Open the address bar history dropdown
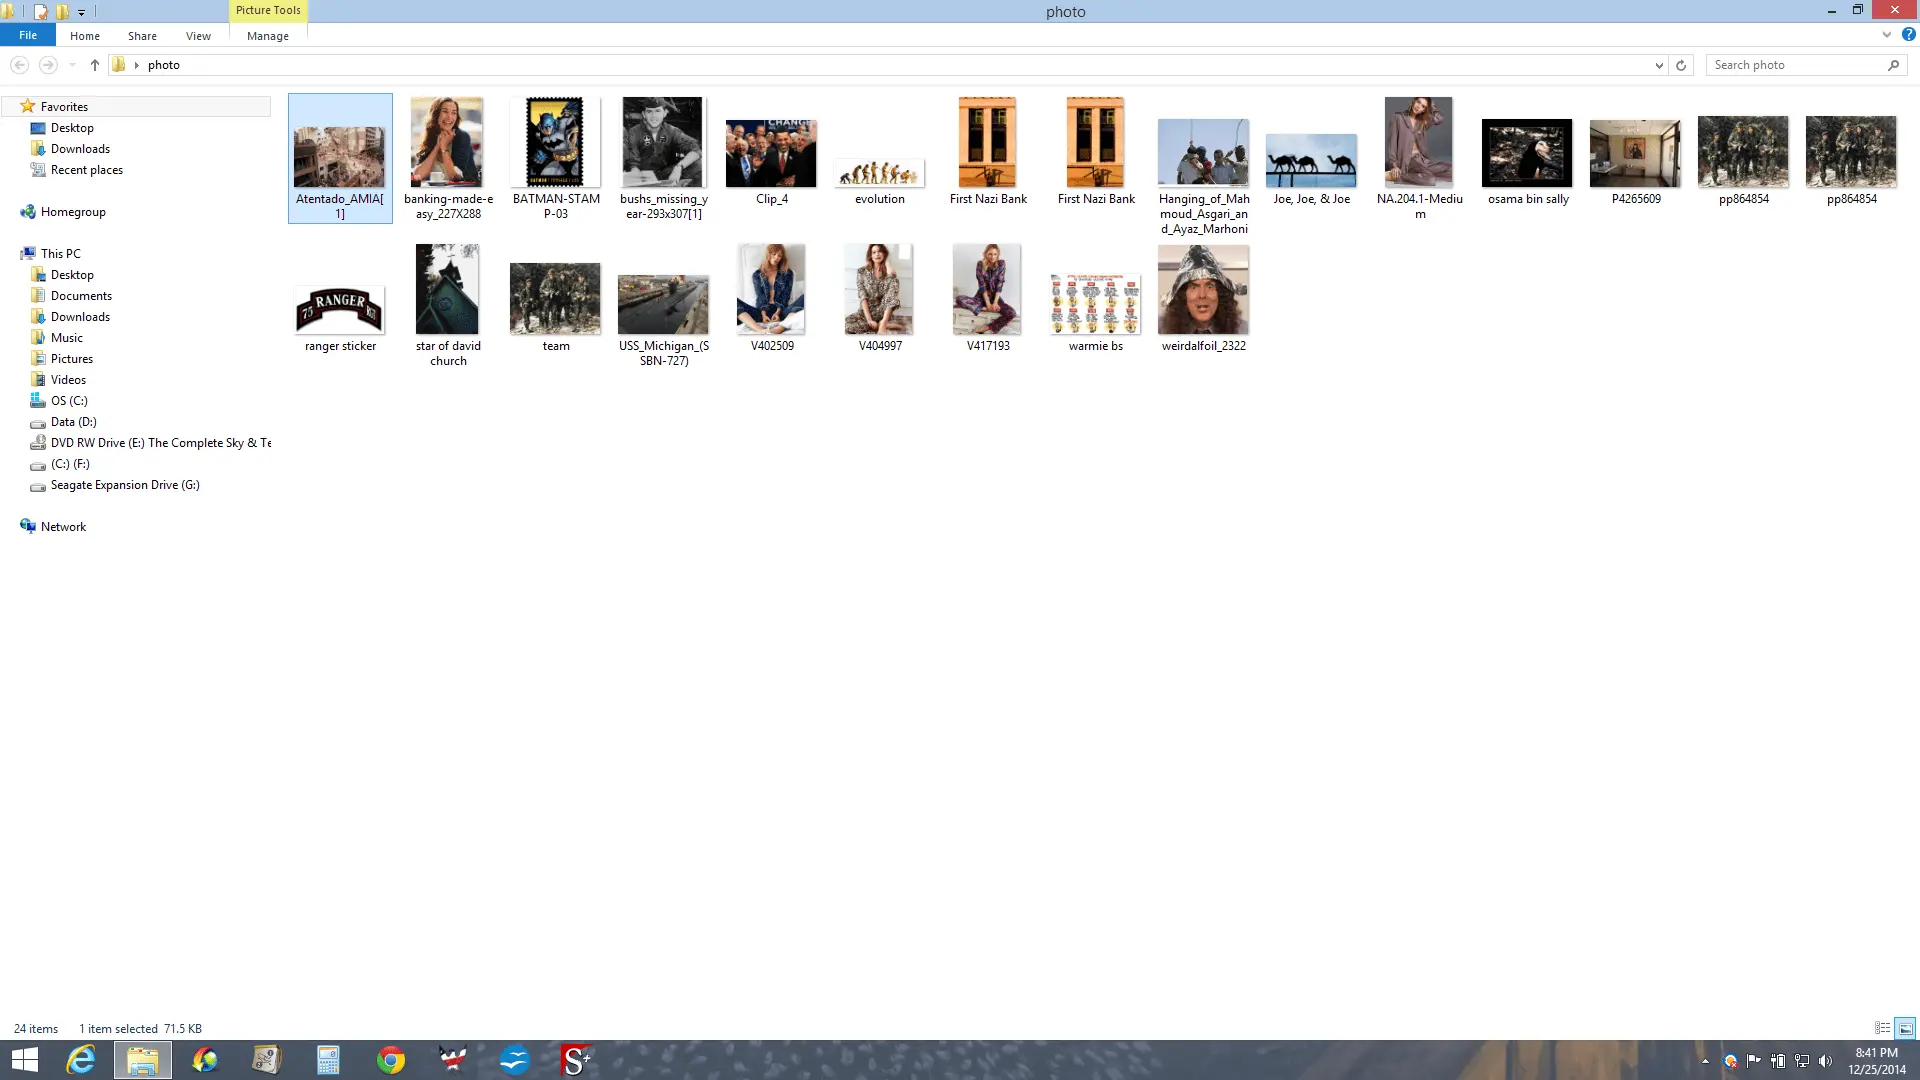 (1659, 65)
